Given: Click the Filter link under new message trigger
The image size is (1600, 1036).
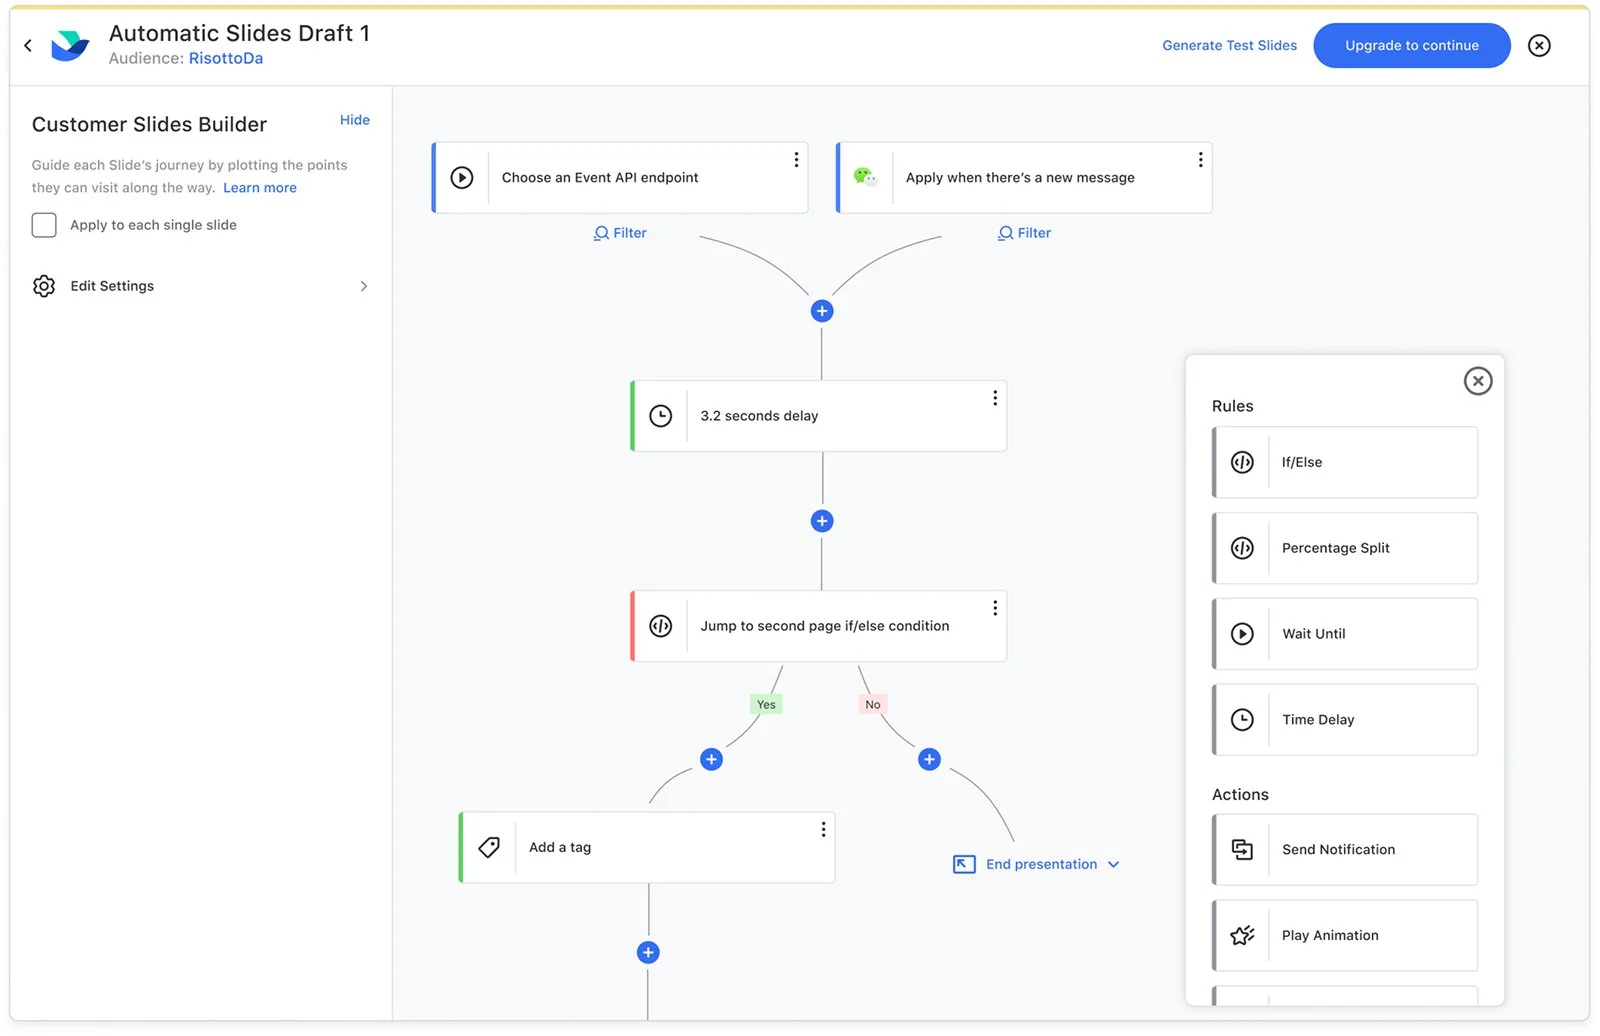Looking at the screenshot, I should tap(1024, 233).
